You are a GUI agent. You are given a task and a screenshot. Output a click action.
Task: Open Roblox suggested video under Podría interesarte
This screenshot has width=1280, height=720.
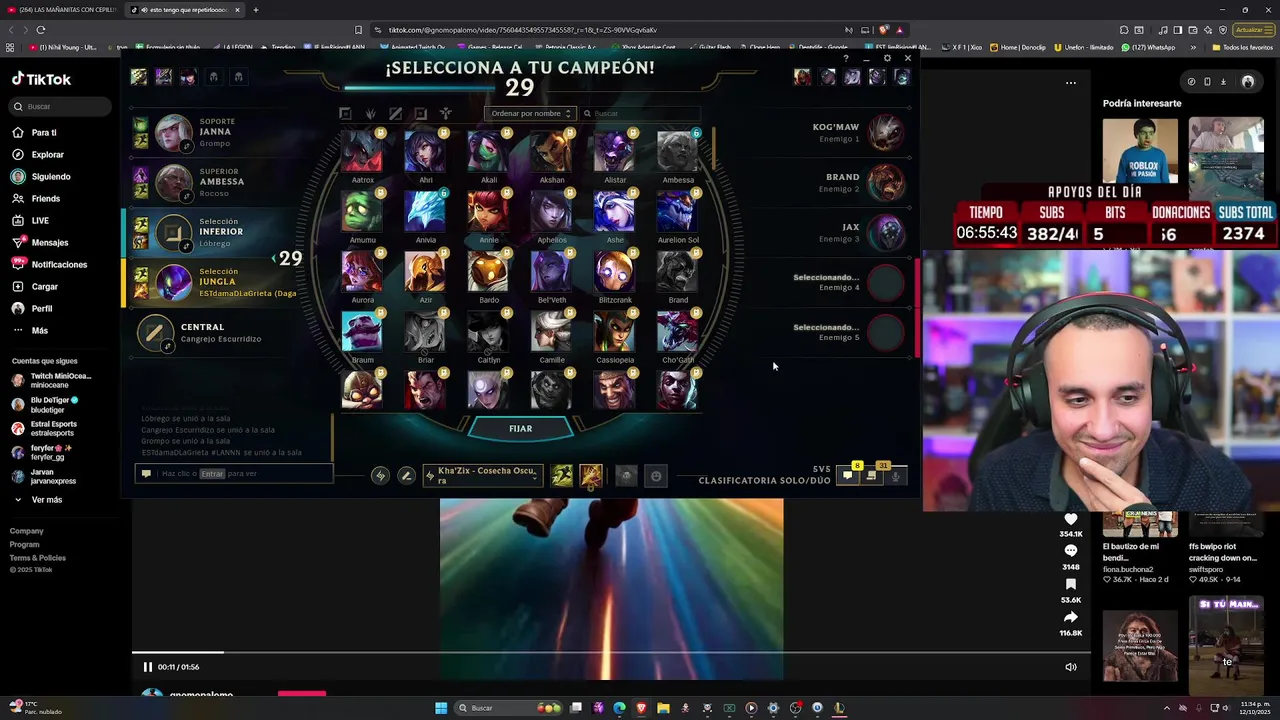point(1140,150)
